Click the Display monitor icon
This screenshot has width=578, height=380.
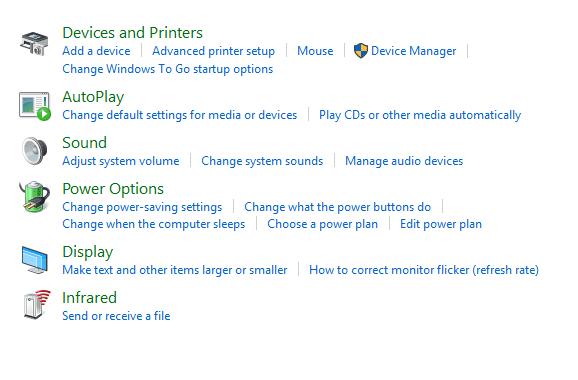point(34,260)
